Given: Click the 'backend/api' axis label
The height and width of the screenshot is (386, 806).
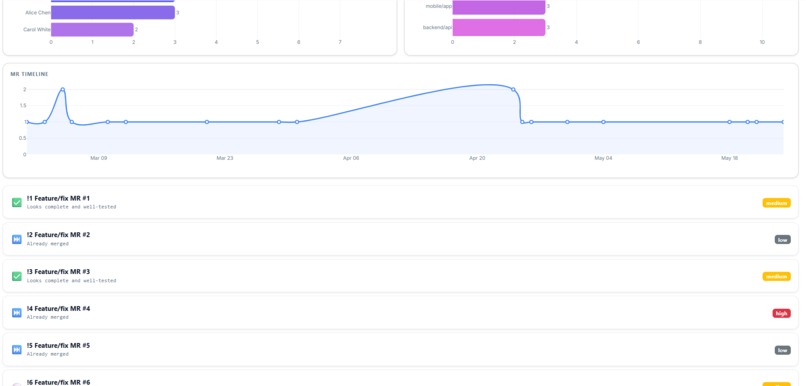Looking at the screenshot, I should point(437,27).
